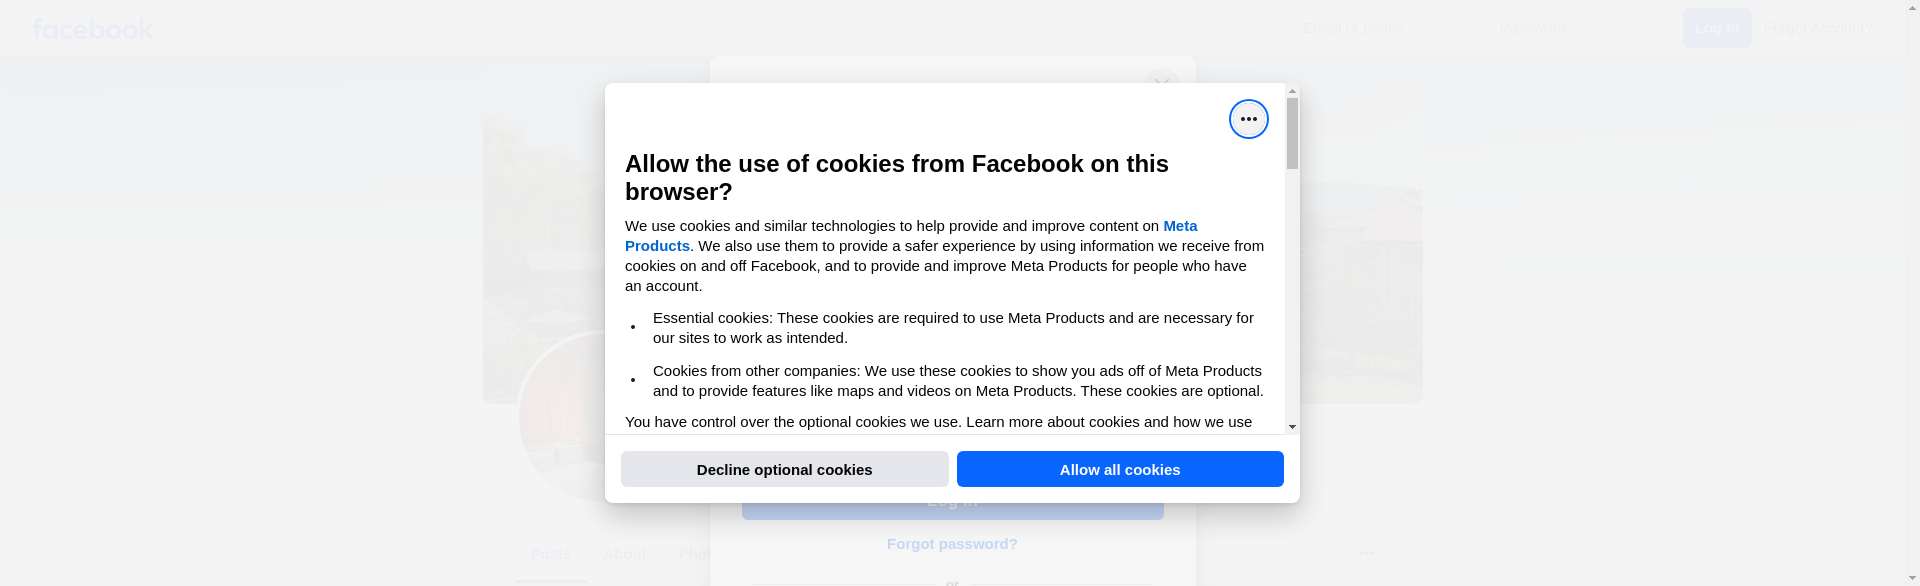Viewport: 1920px width, 586px height.
Task: Allow all cookies
Action: click(x=1120, y=469)
